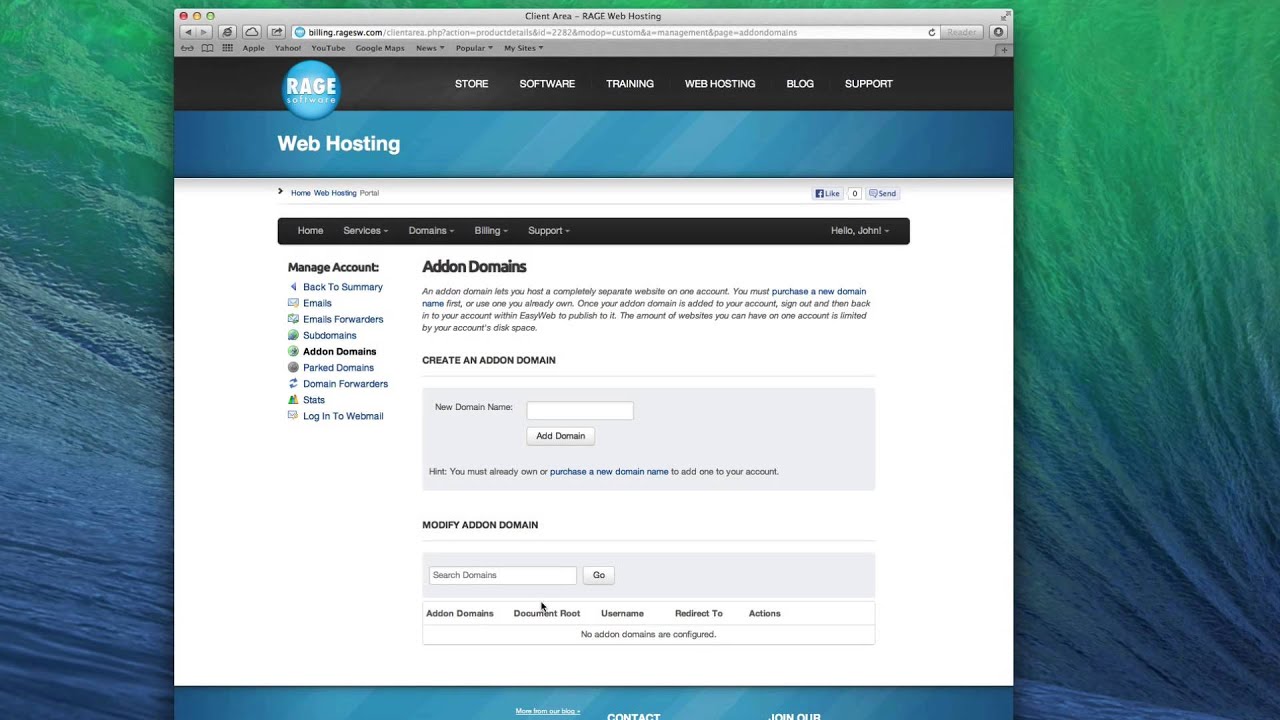
Task: Click the Log In To Webmail icon
Action: (x=293, y=415)
